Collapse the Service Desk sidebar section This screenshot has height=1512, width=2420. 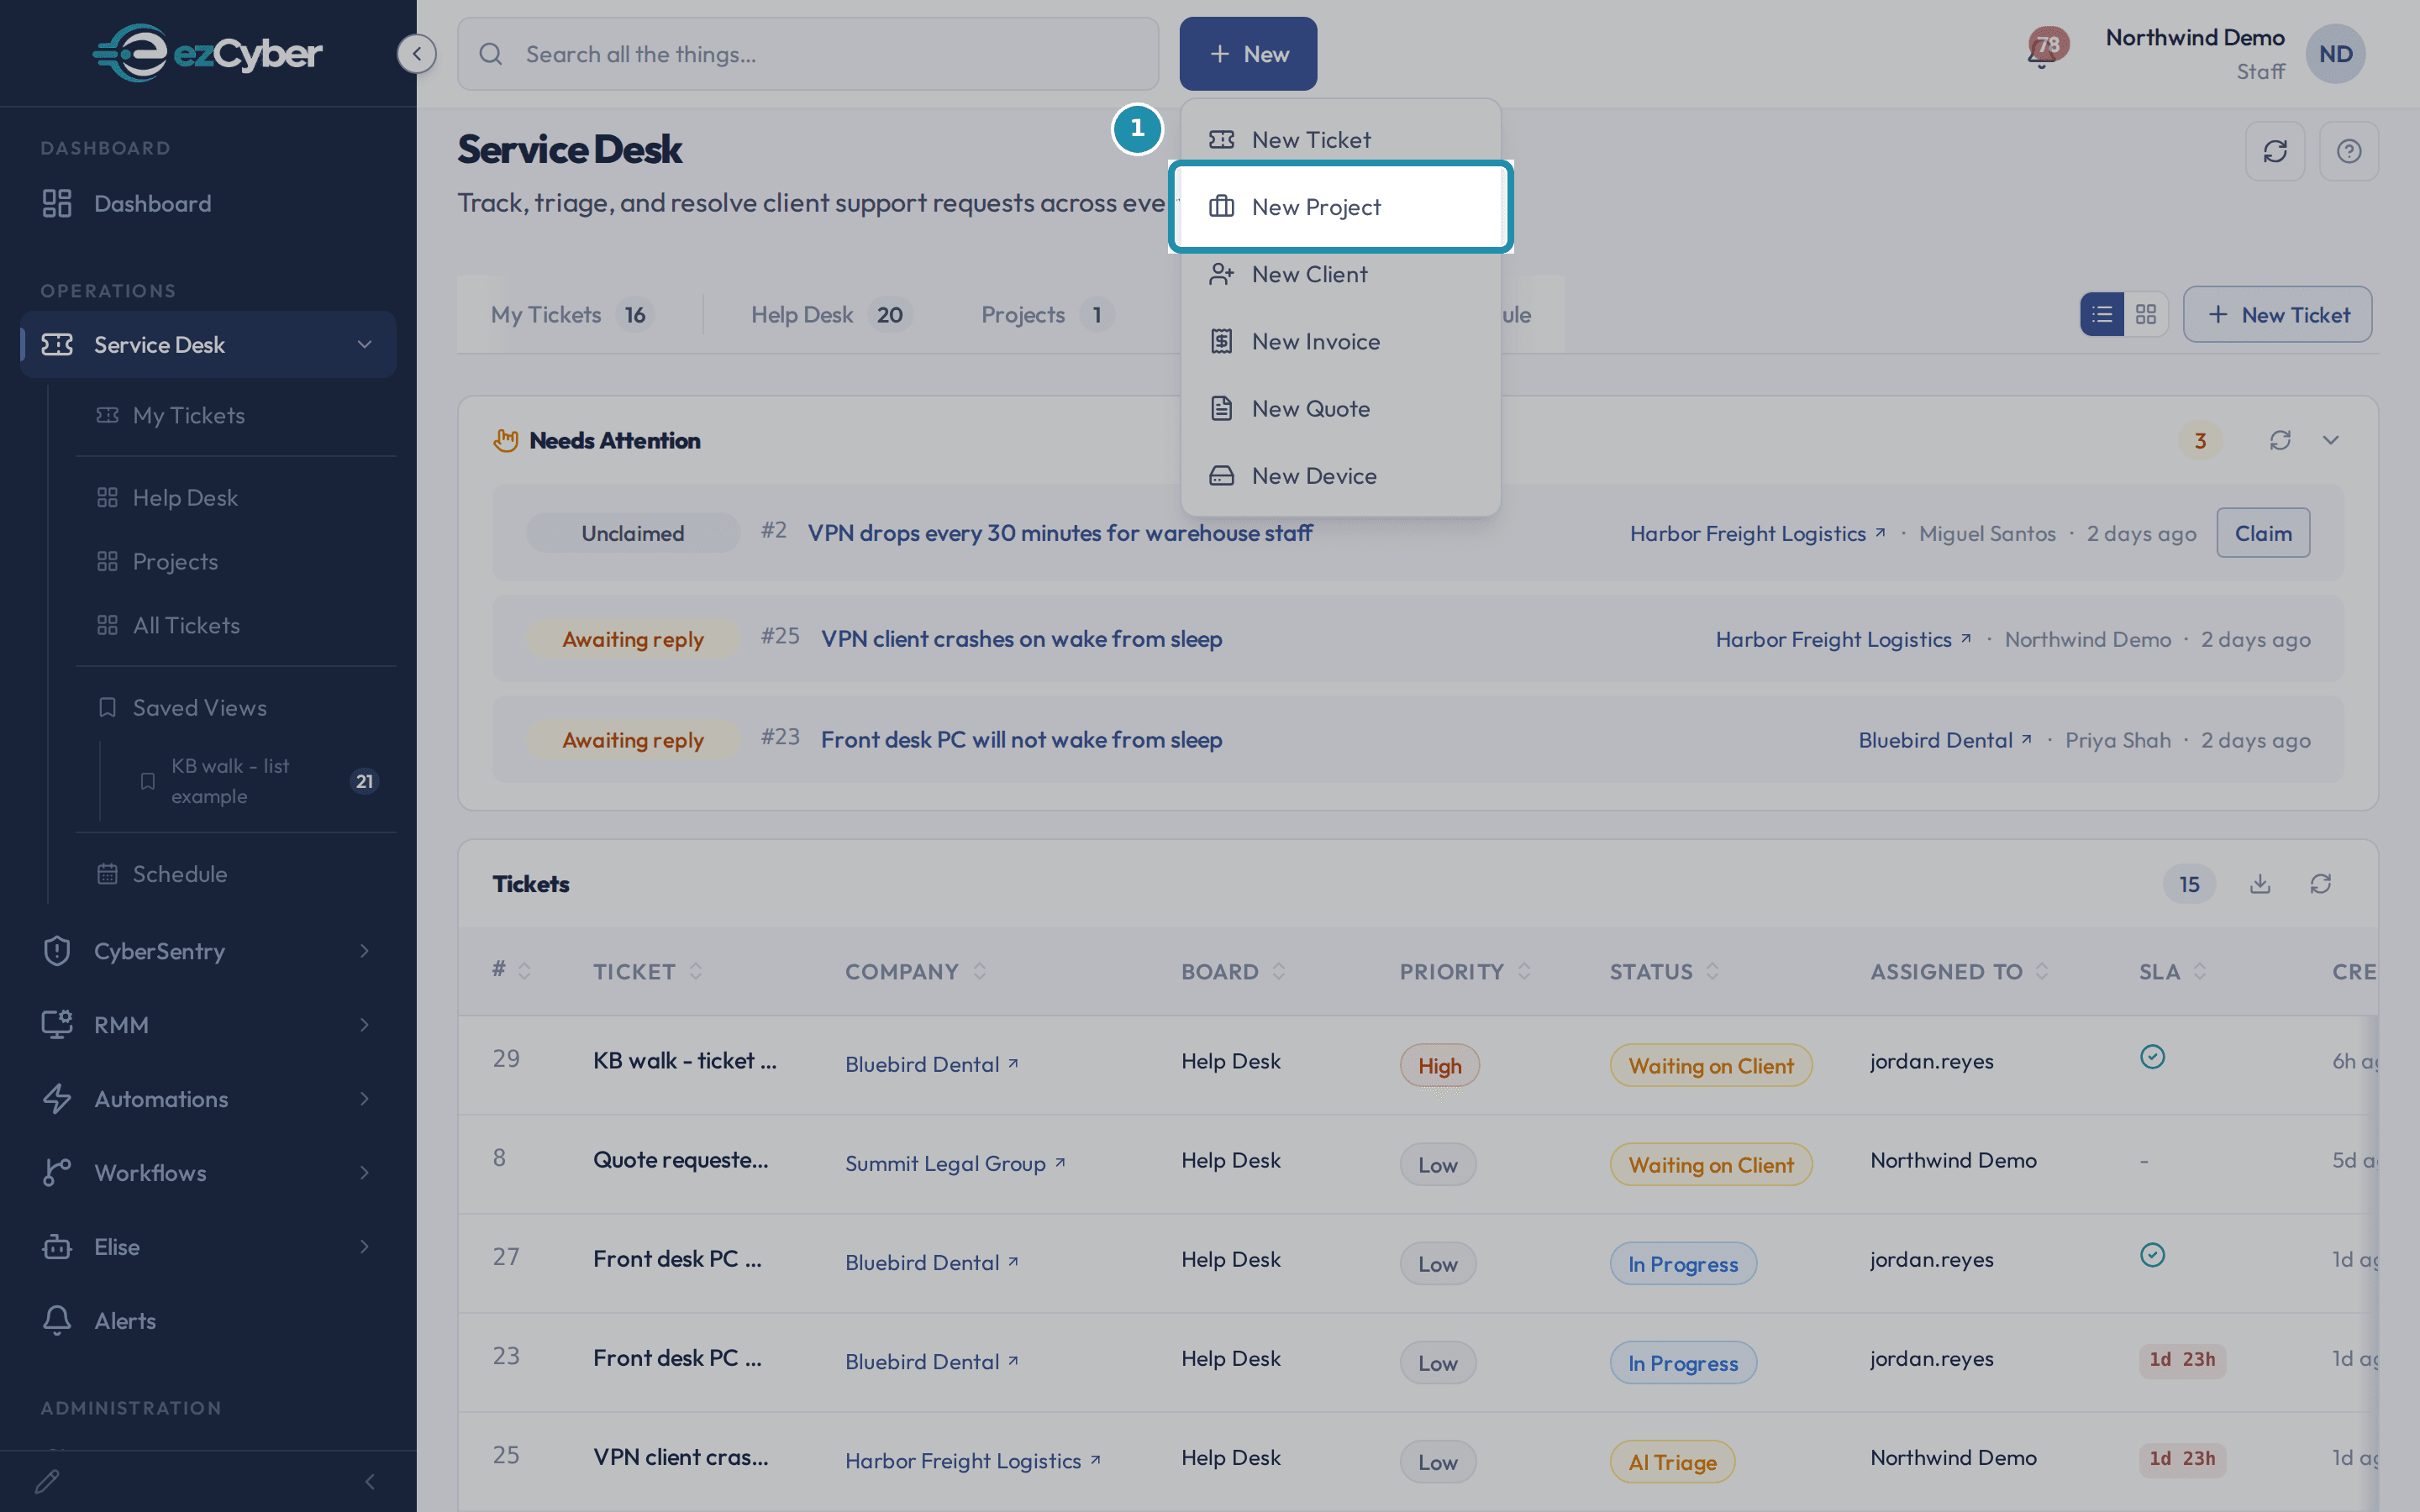(x=365, y=345)
